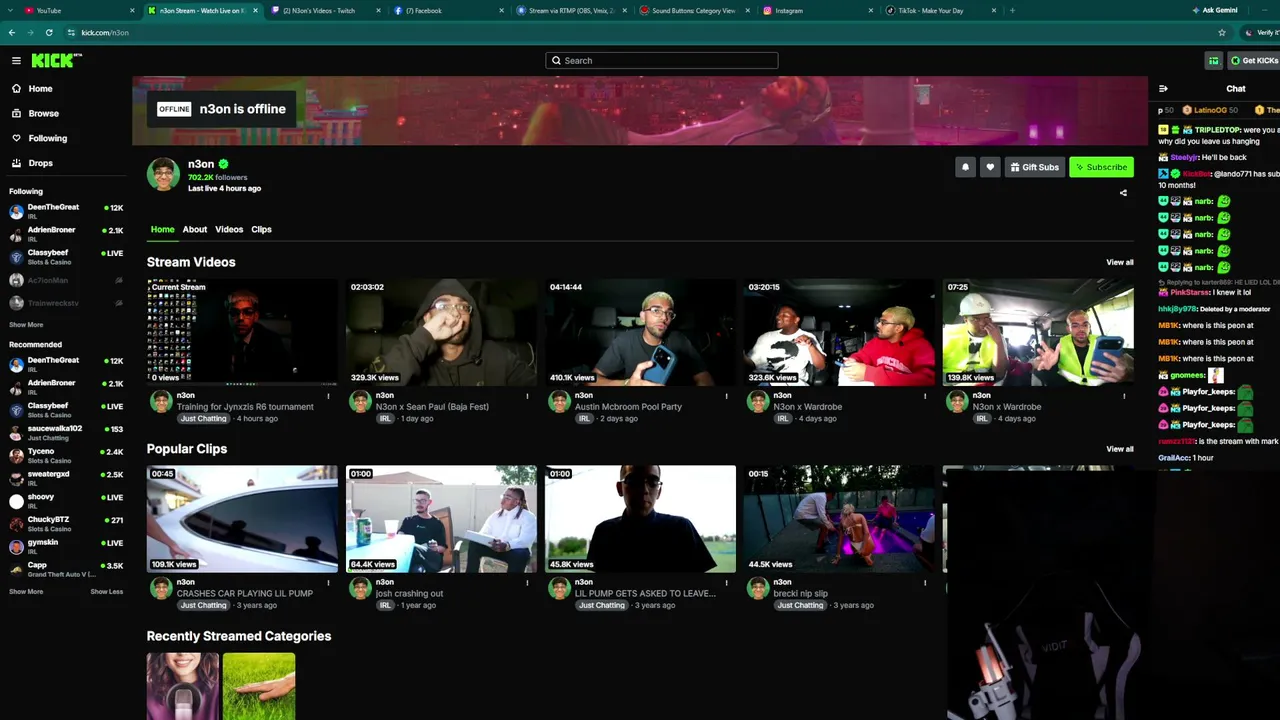The height and width of the screenshot is (720, 1280).
Task: Click the browser back arrow
Action: (12, 33)
